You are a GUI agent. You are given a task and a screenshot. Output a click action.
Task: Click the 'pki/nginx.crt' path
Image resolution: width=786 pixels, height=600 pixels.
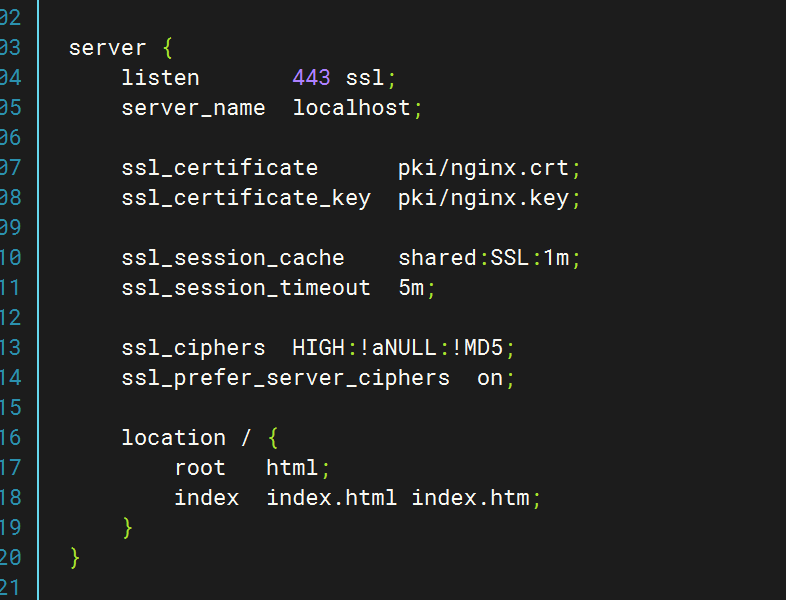tap(483, 169)
